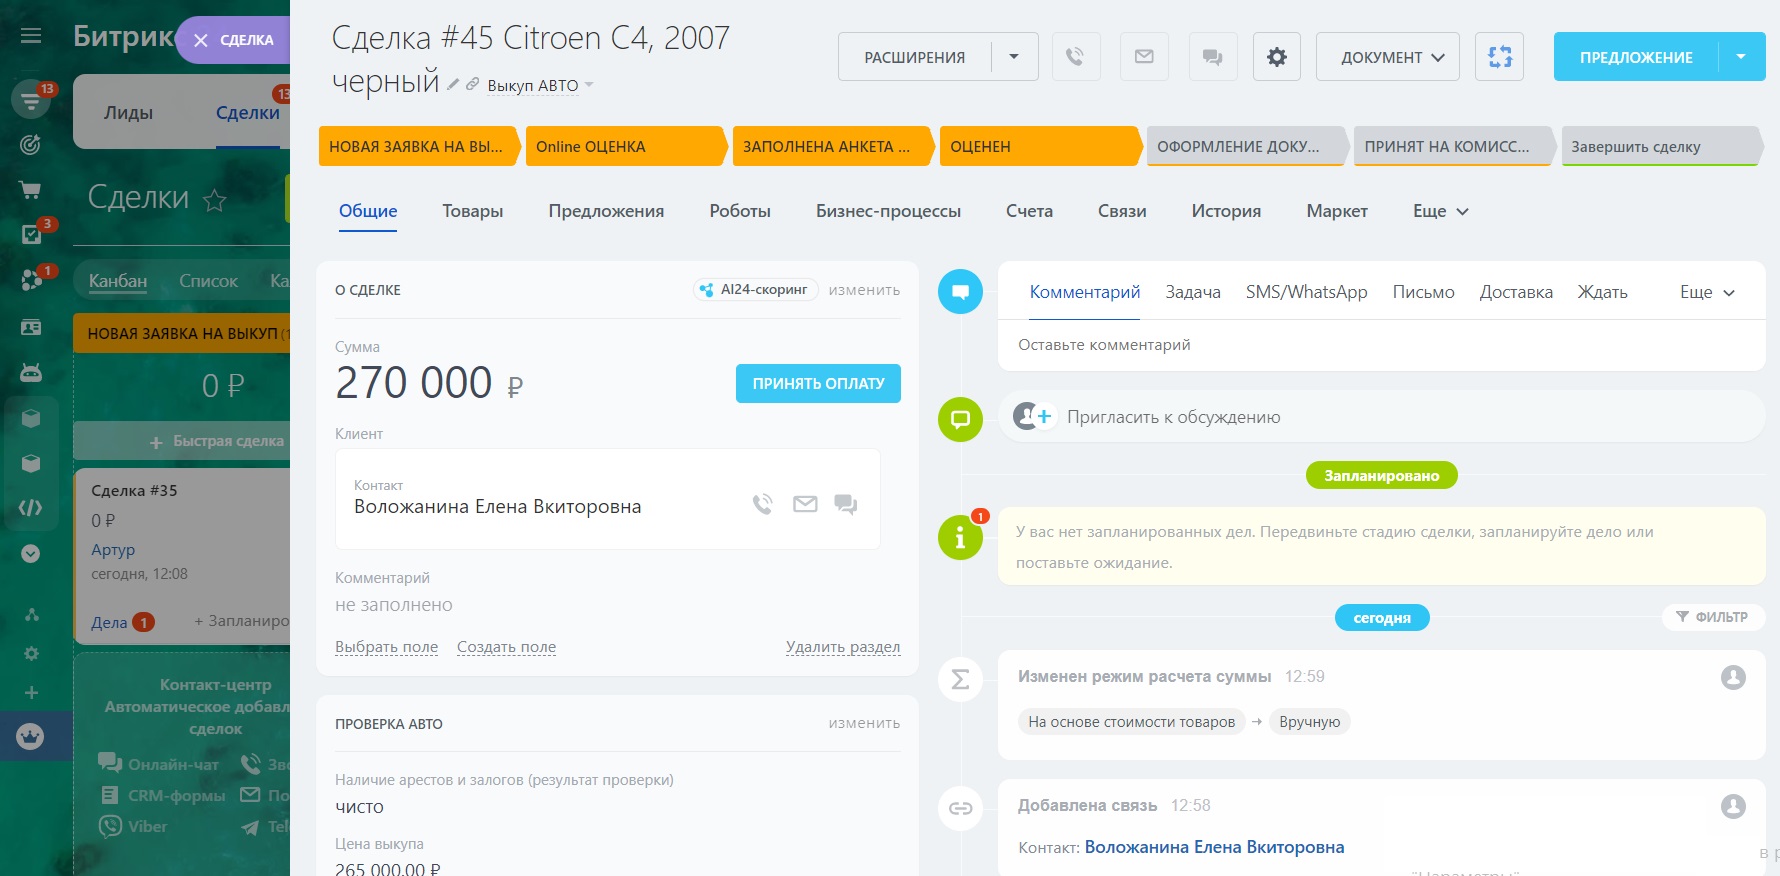
Task: Click the plus icon in the left sidebar
Action: [x=31, y=692]
